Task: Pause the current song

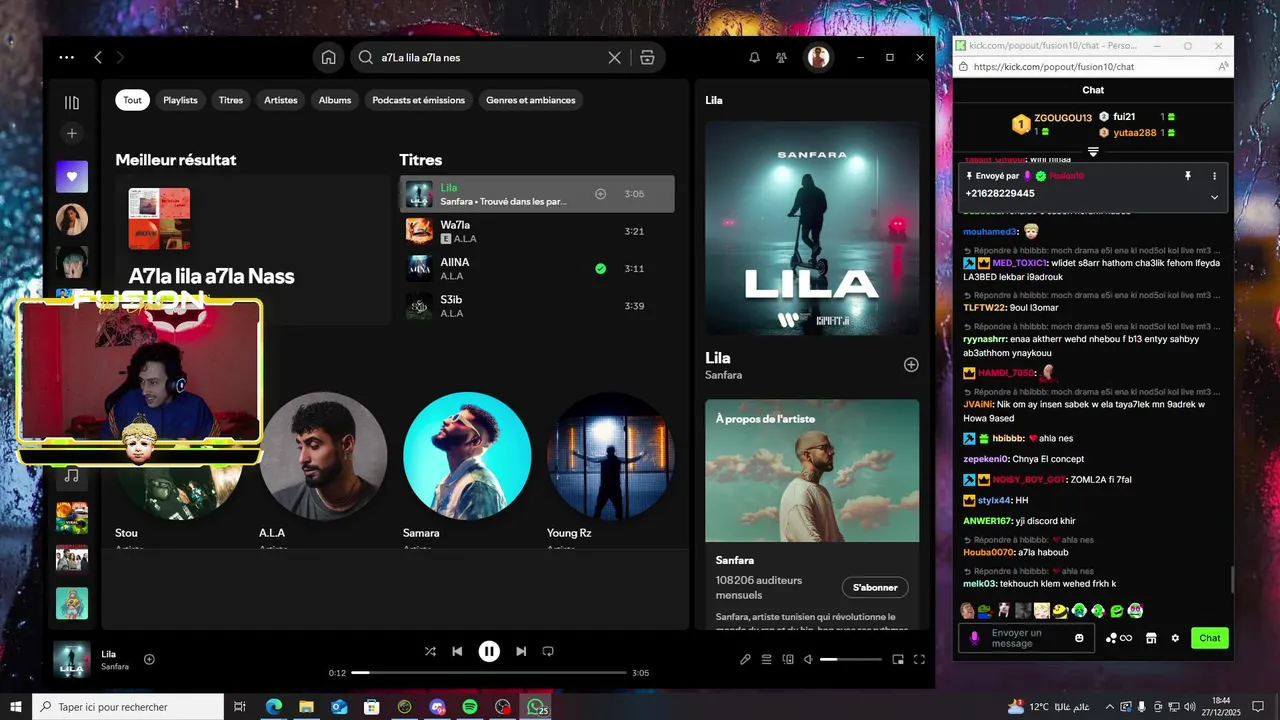Action: [x=489, y=651]
